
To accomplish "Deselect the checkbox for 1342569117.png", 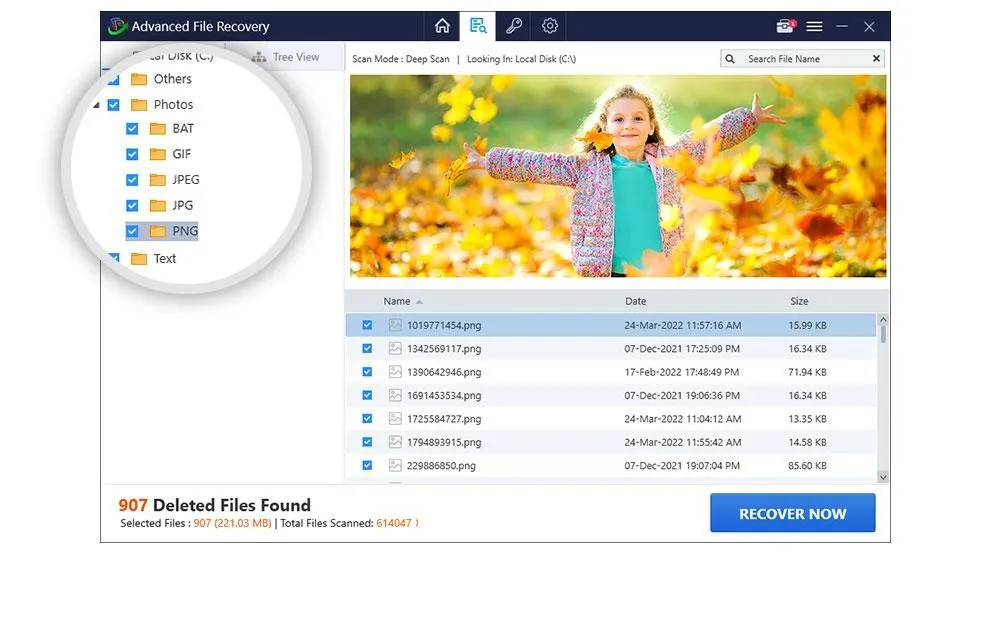I will pos(367,348).
